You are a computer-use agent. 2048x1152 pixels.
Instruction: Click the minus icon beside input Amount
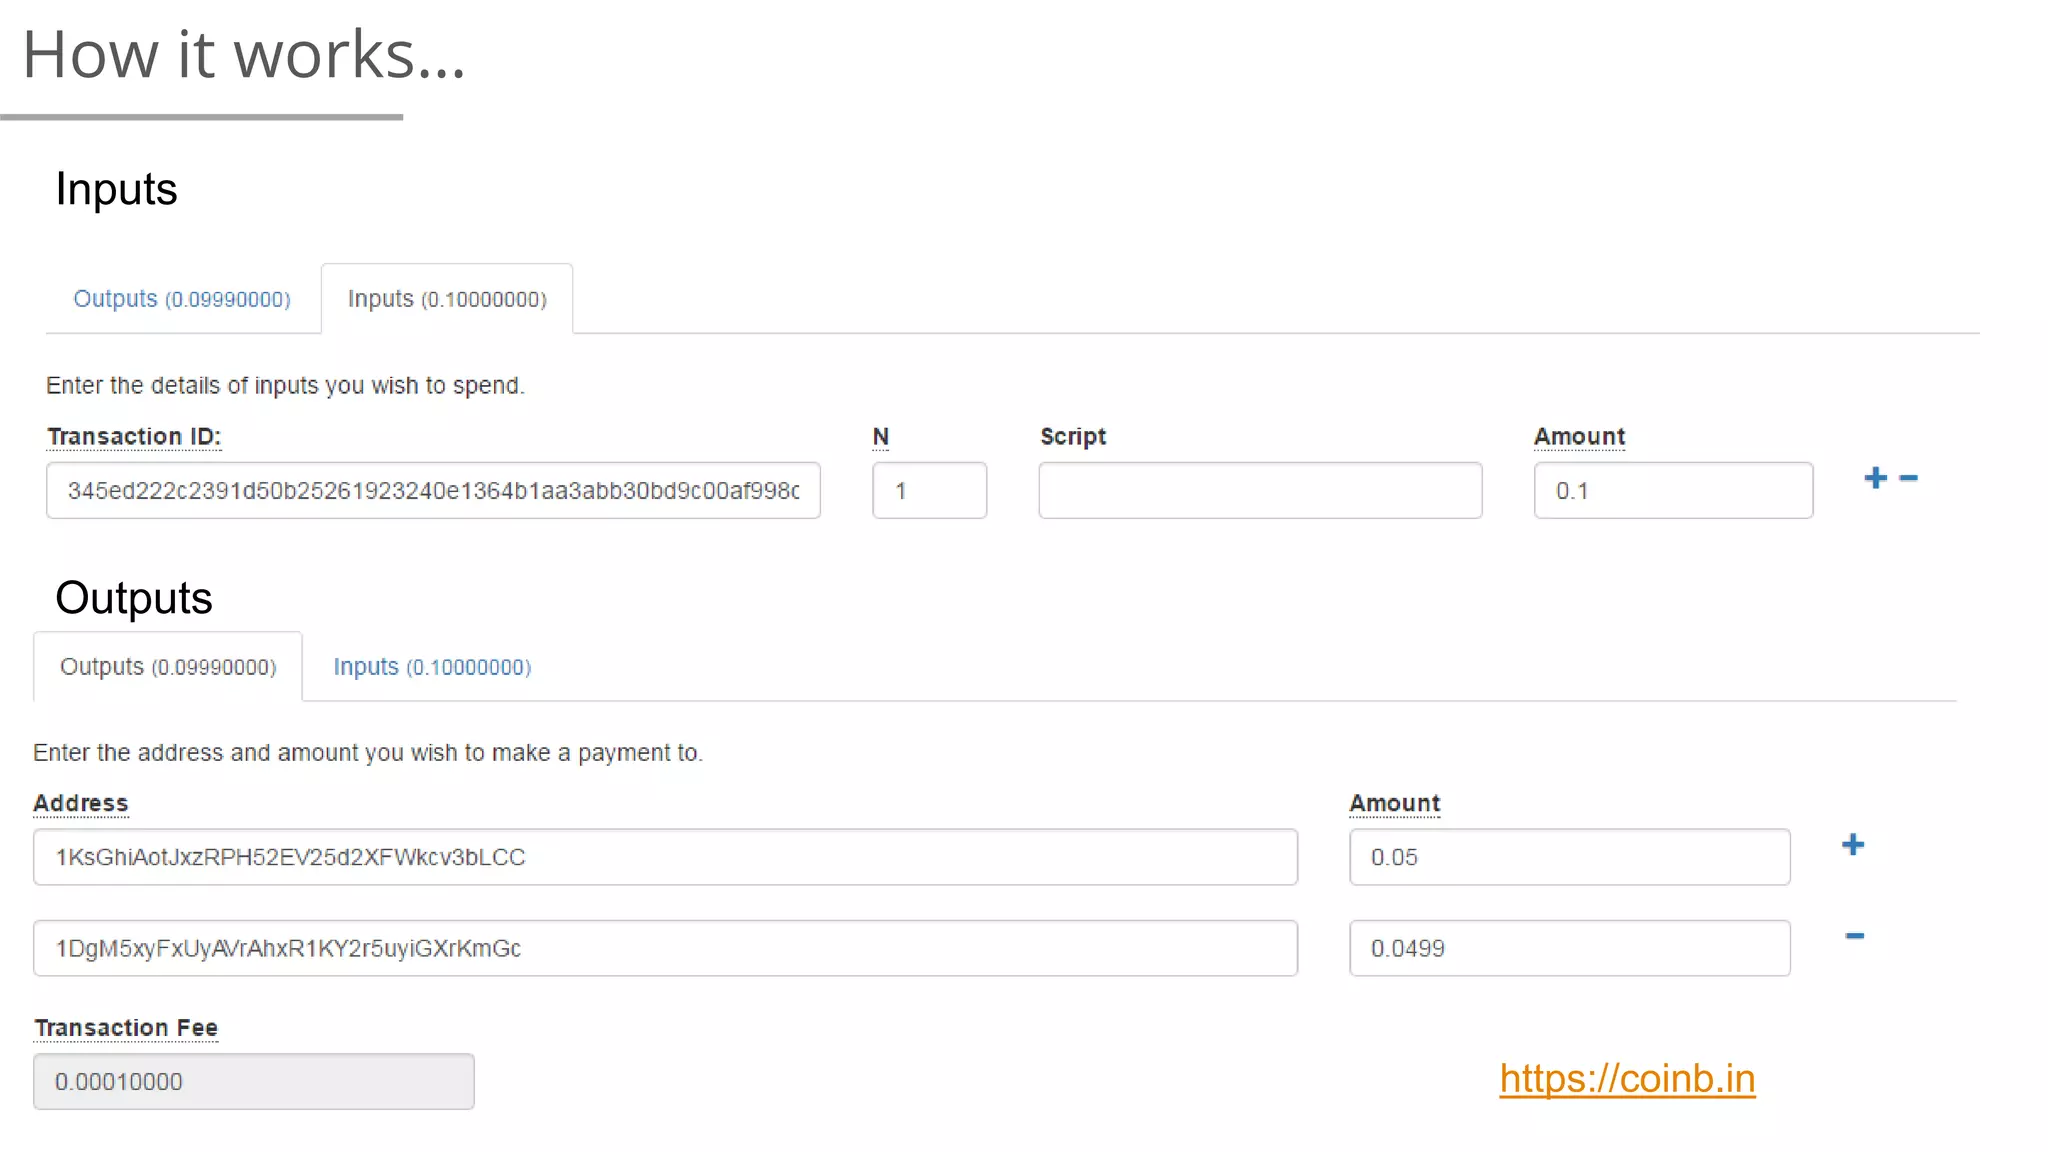point(1909,478)
